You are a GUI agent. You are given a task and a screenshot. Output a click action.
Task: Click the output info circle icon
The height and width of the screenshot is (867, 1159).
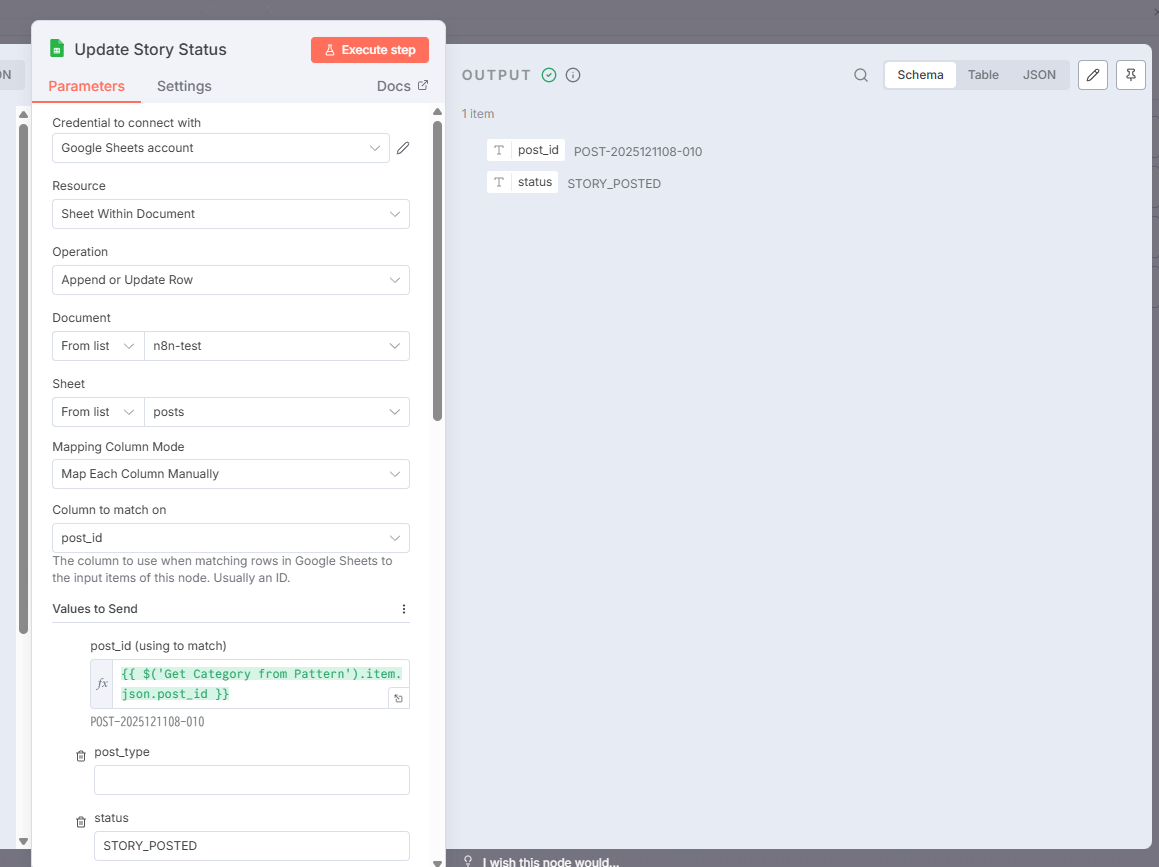[x=573, y=75]
